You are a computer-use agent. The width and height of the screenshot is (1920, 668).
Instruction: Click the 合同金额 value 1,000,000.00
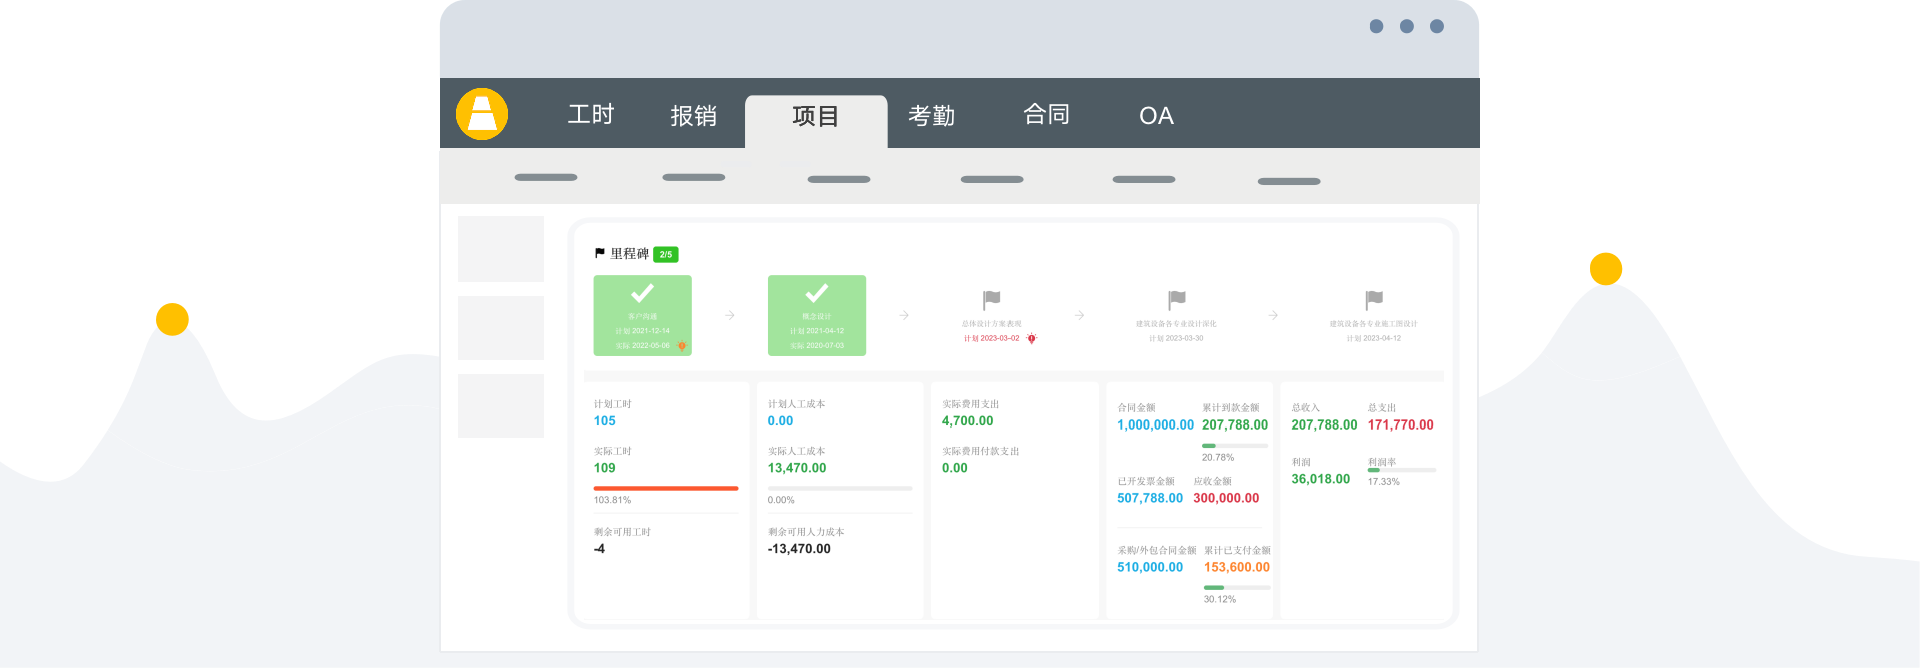1156,425
